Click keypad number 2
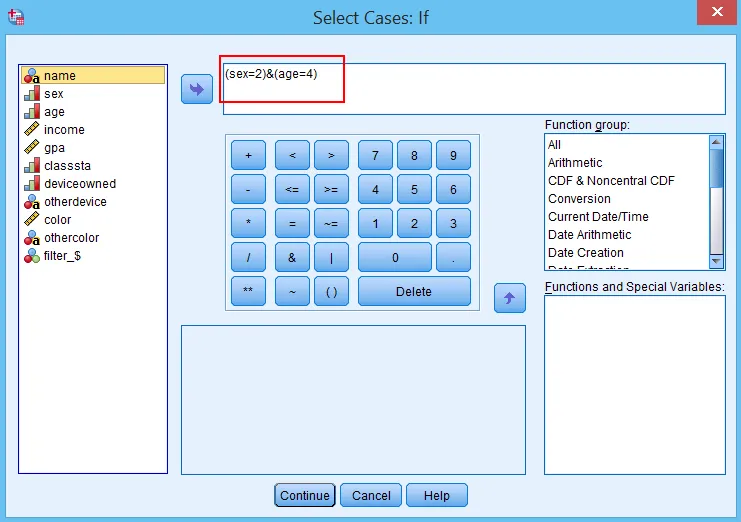The width and height of the screenshot is (741, 522). point(414,223)
